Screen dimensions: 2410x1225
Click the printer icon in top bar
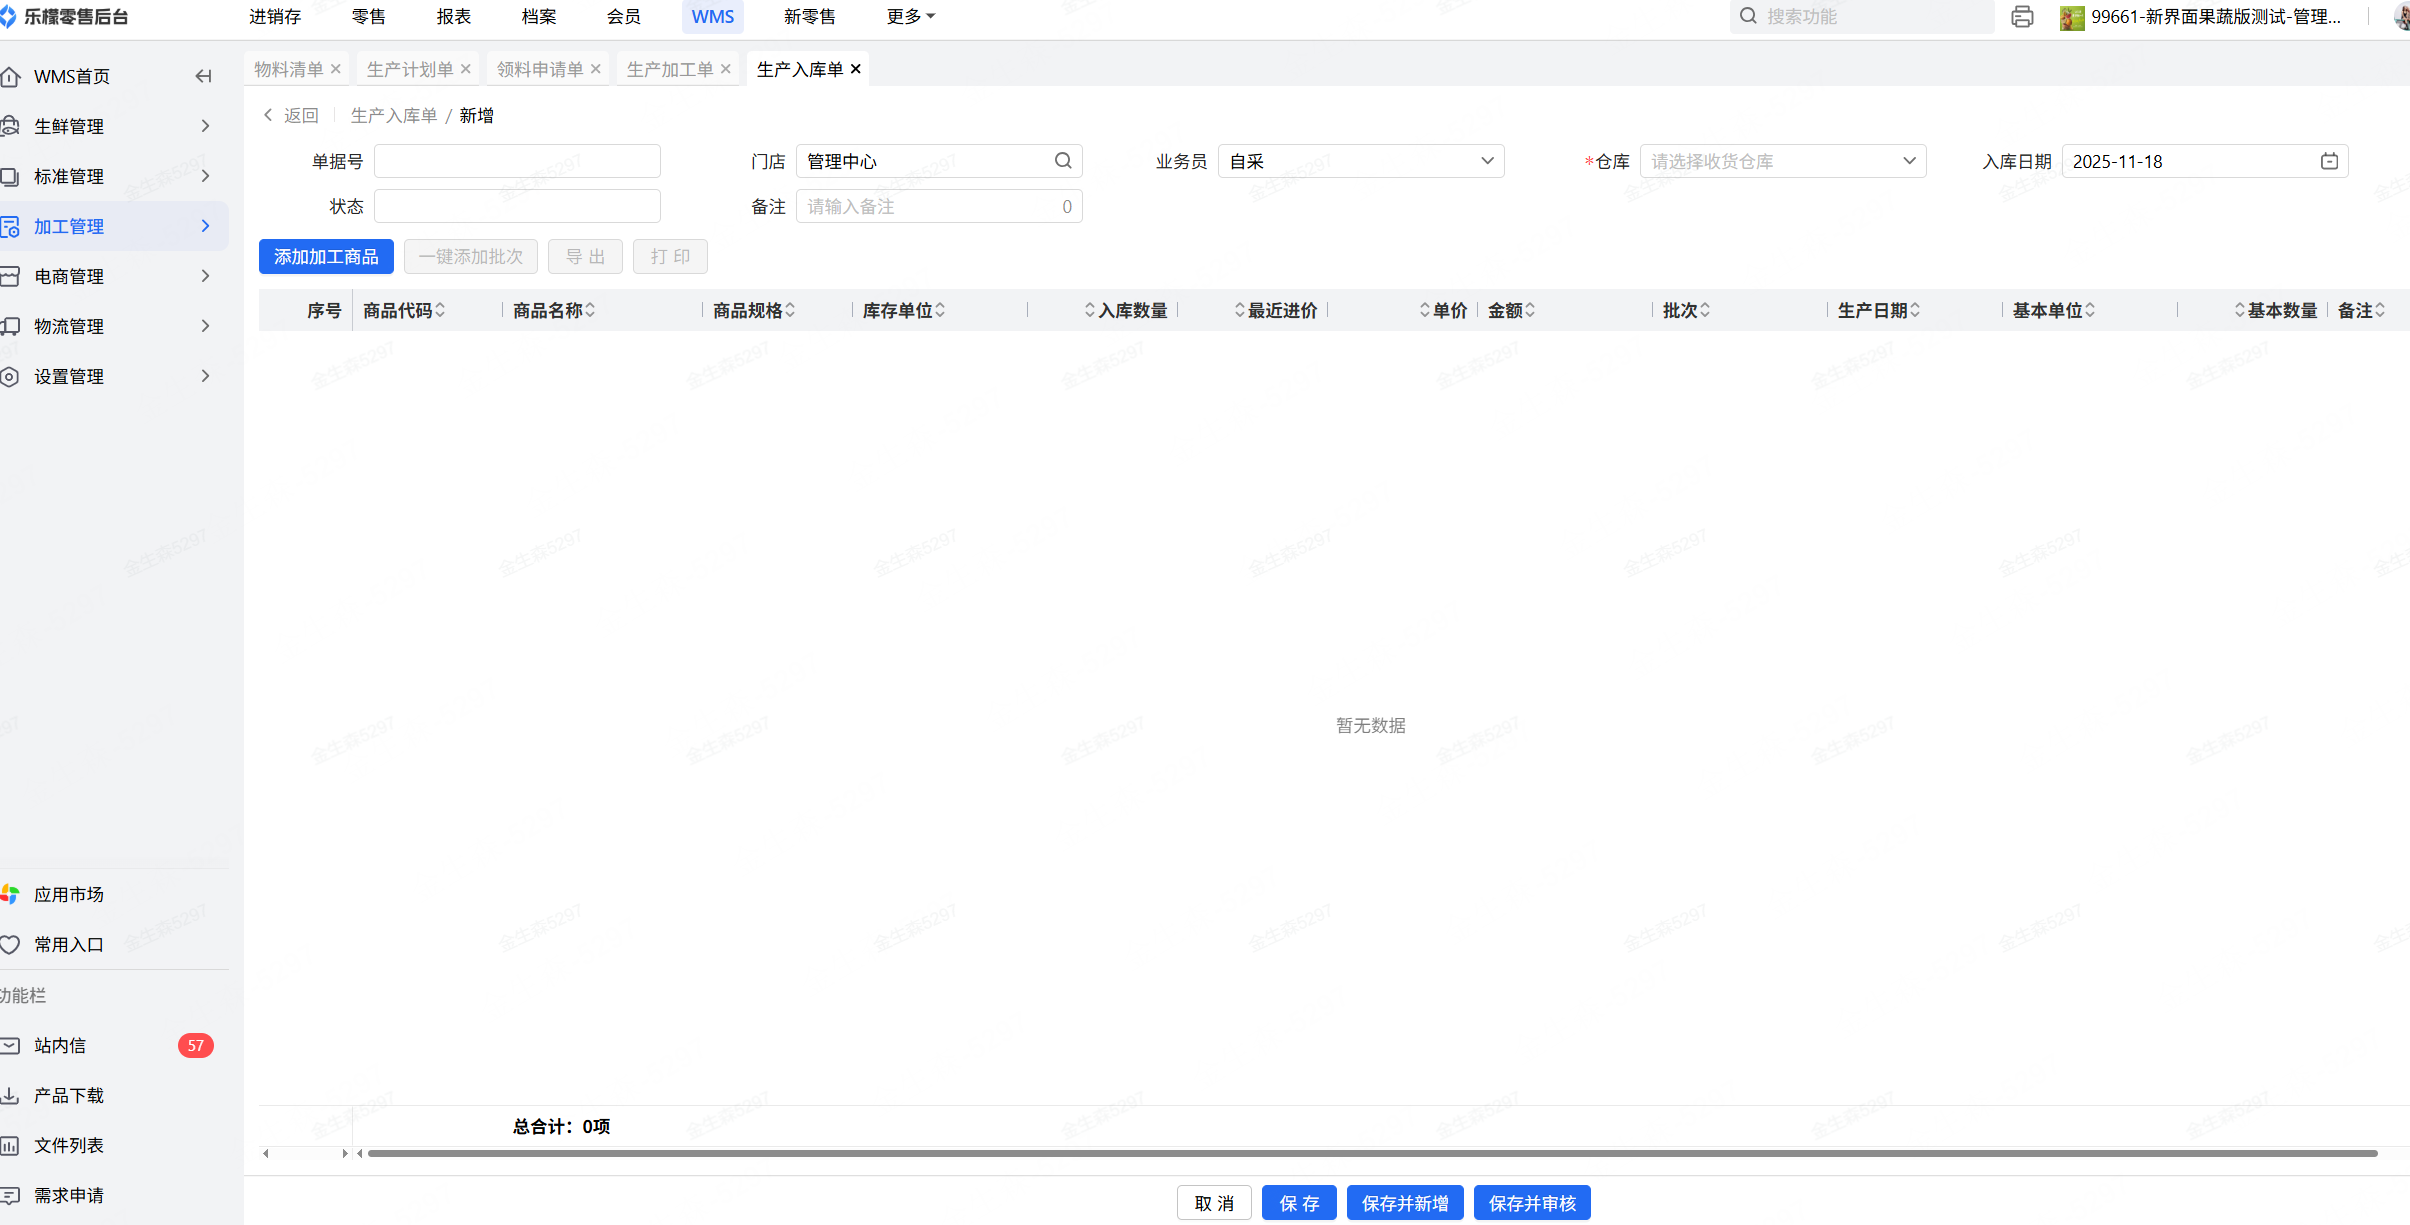point(2022,17)
